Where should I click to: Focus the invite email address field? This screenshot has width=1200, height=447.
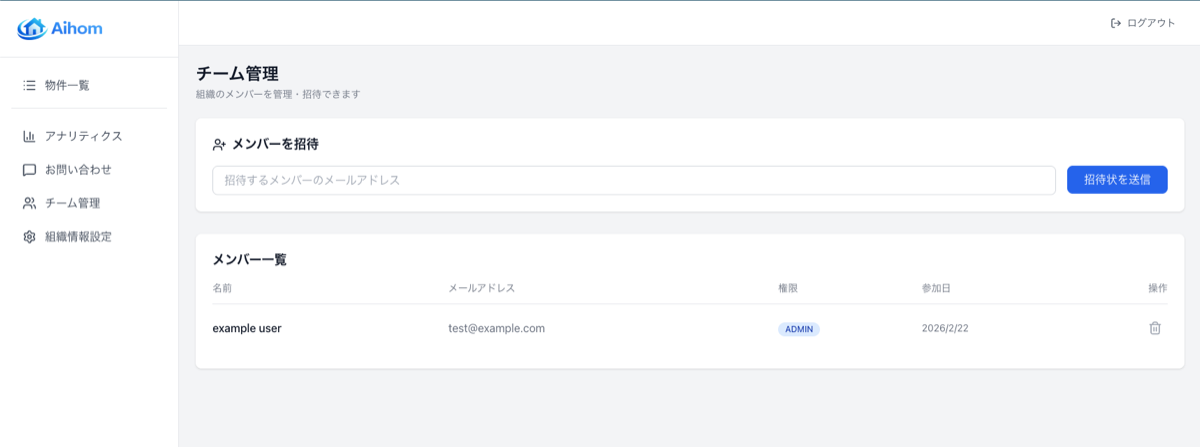634,180
